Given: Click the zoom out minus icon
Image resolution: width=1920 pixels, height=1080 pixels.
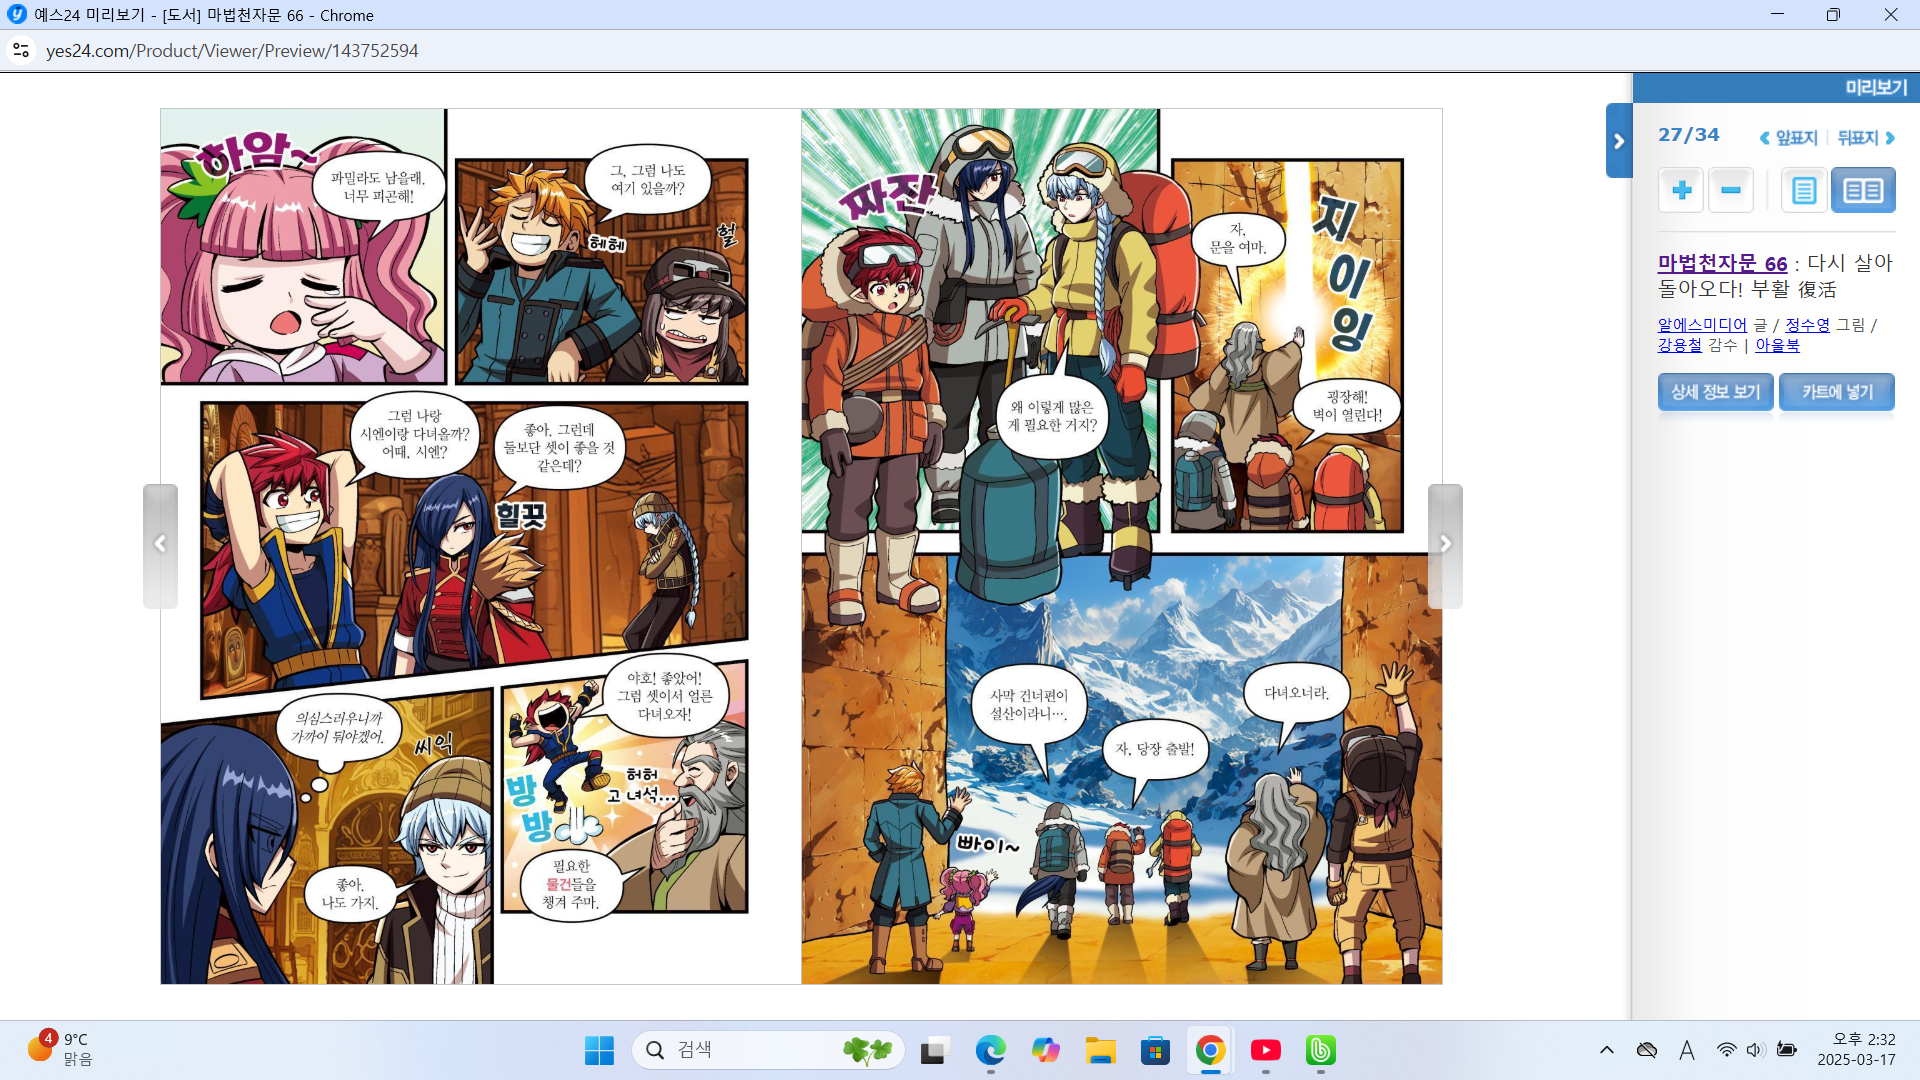Looking at the screenshot, I should (x=1731, y=190).
